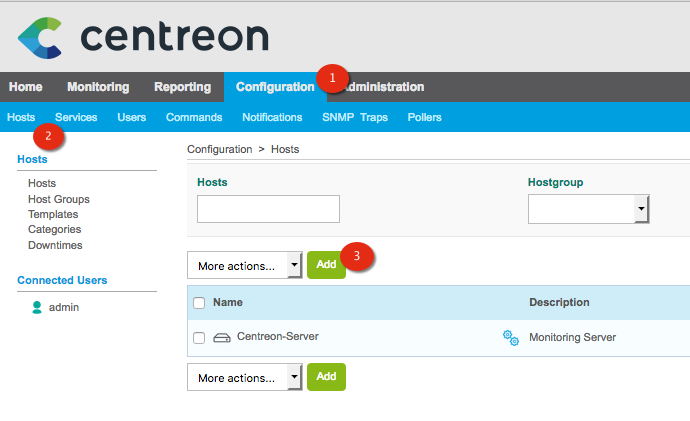690x421 pixels.
Task: Click the admin user icon
Action: [x=37, y=307]
